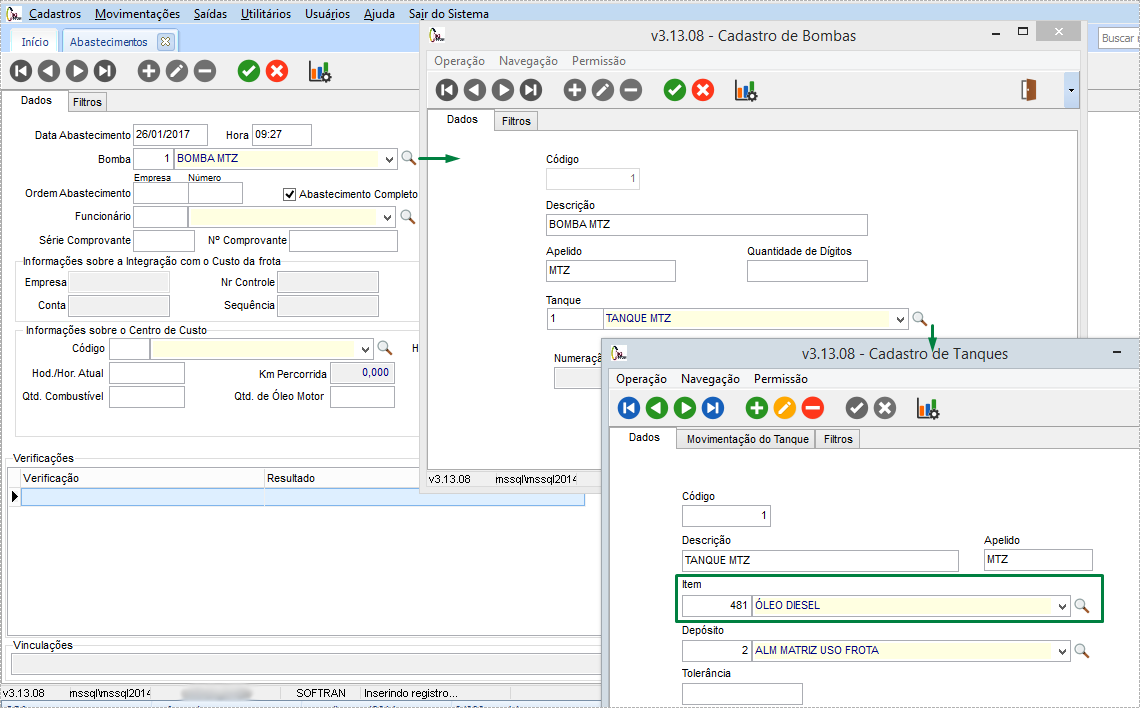Close the Abastecimentos tab
The height and width of the screenshot is (708, 1140).
pyautogui.click(x=165, y=41)
